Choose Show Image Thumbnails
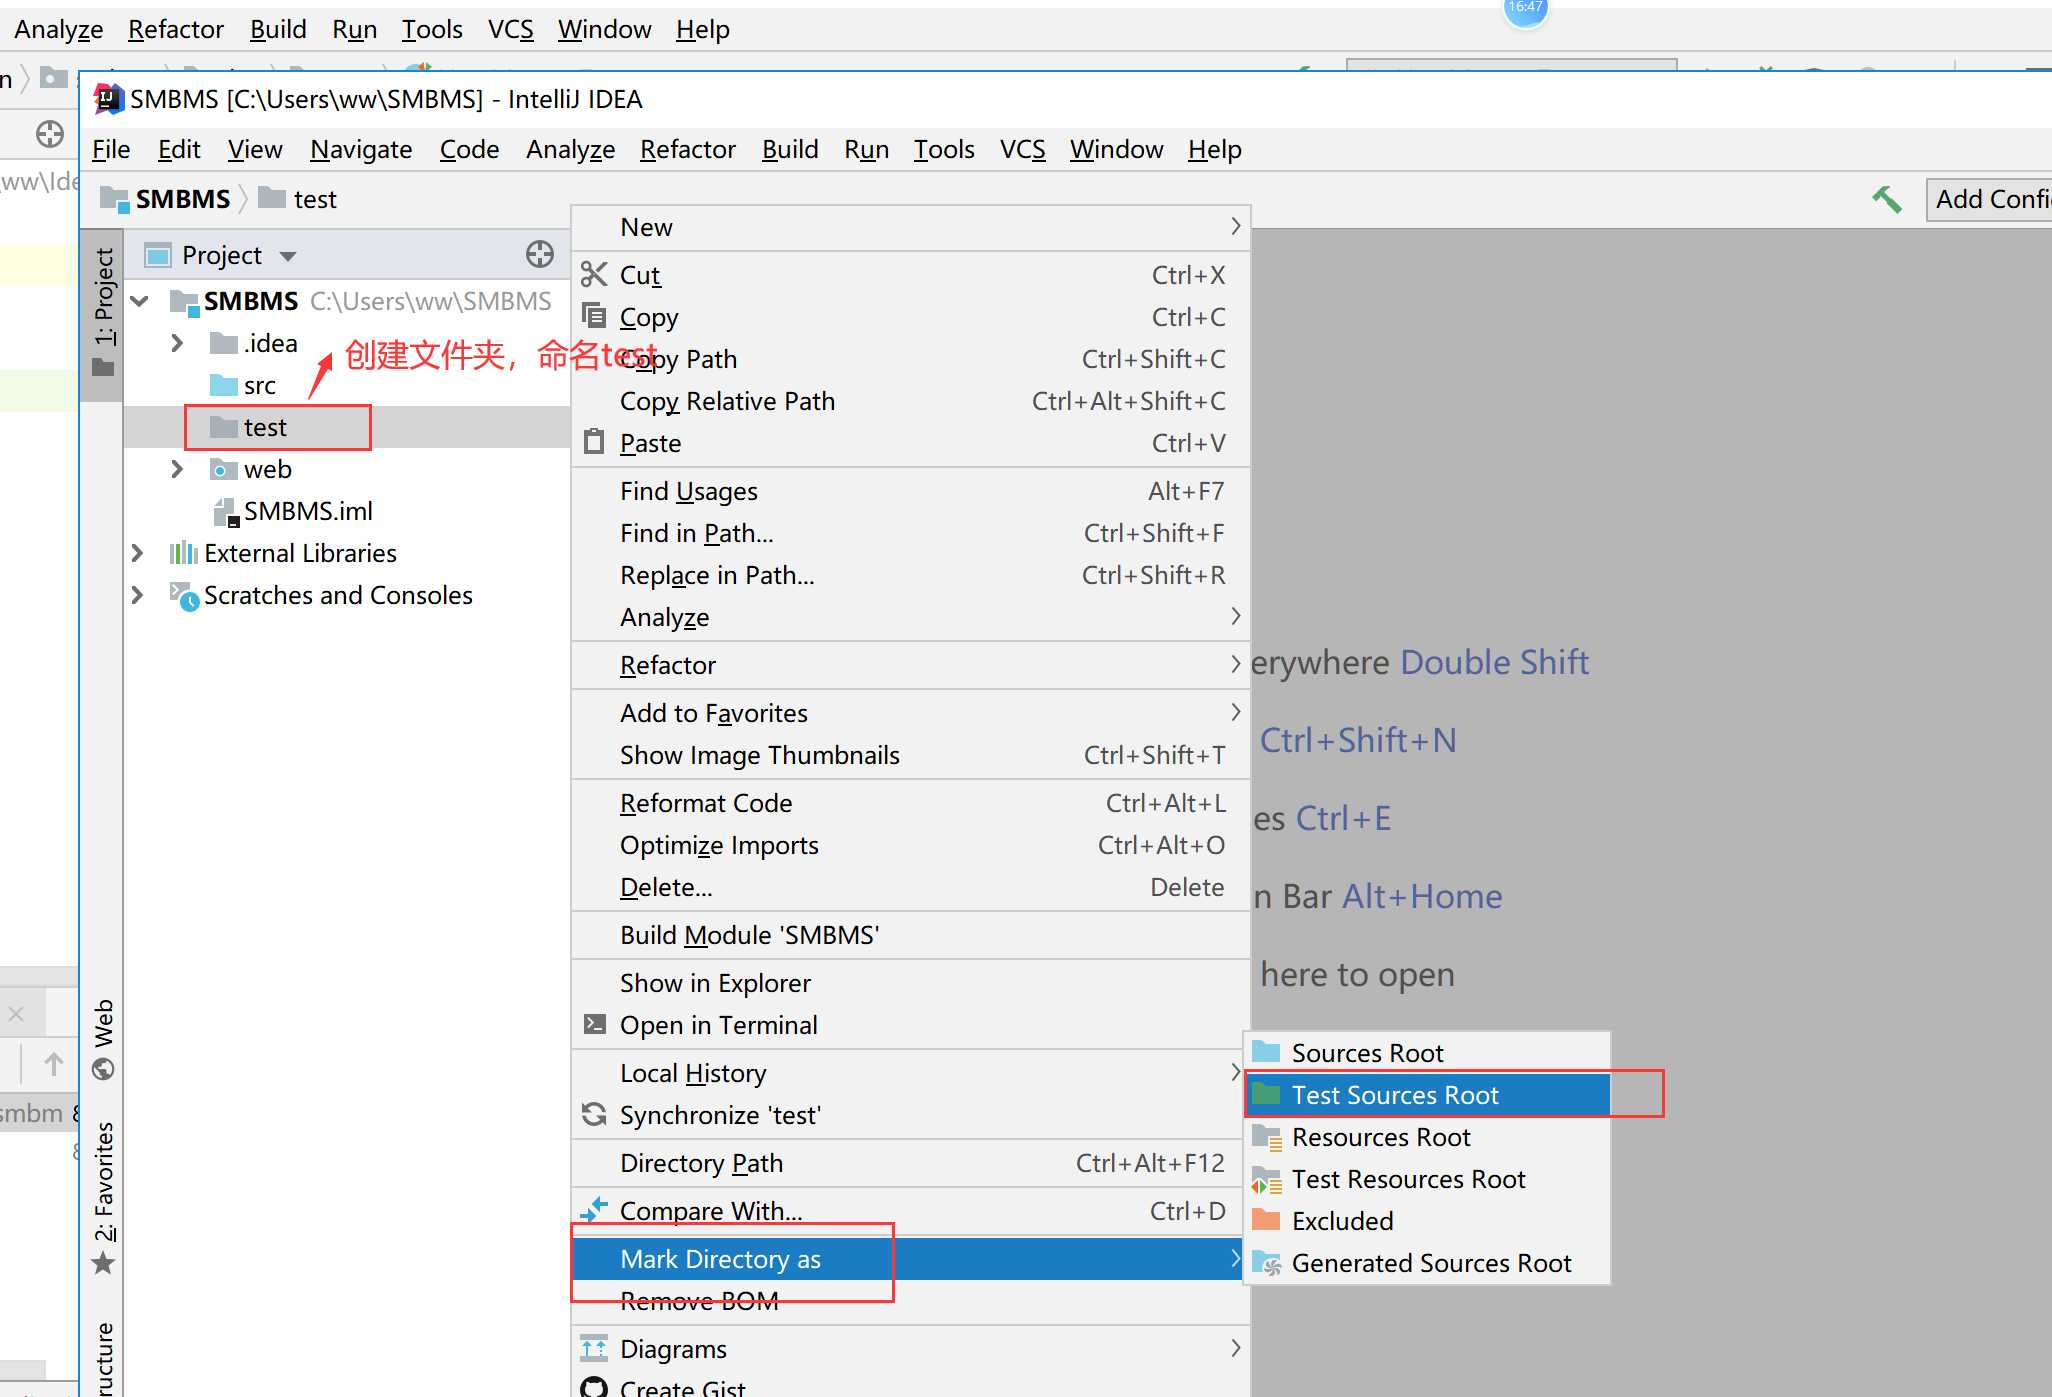The image size is (2052, 1397). click(911, 755)
